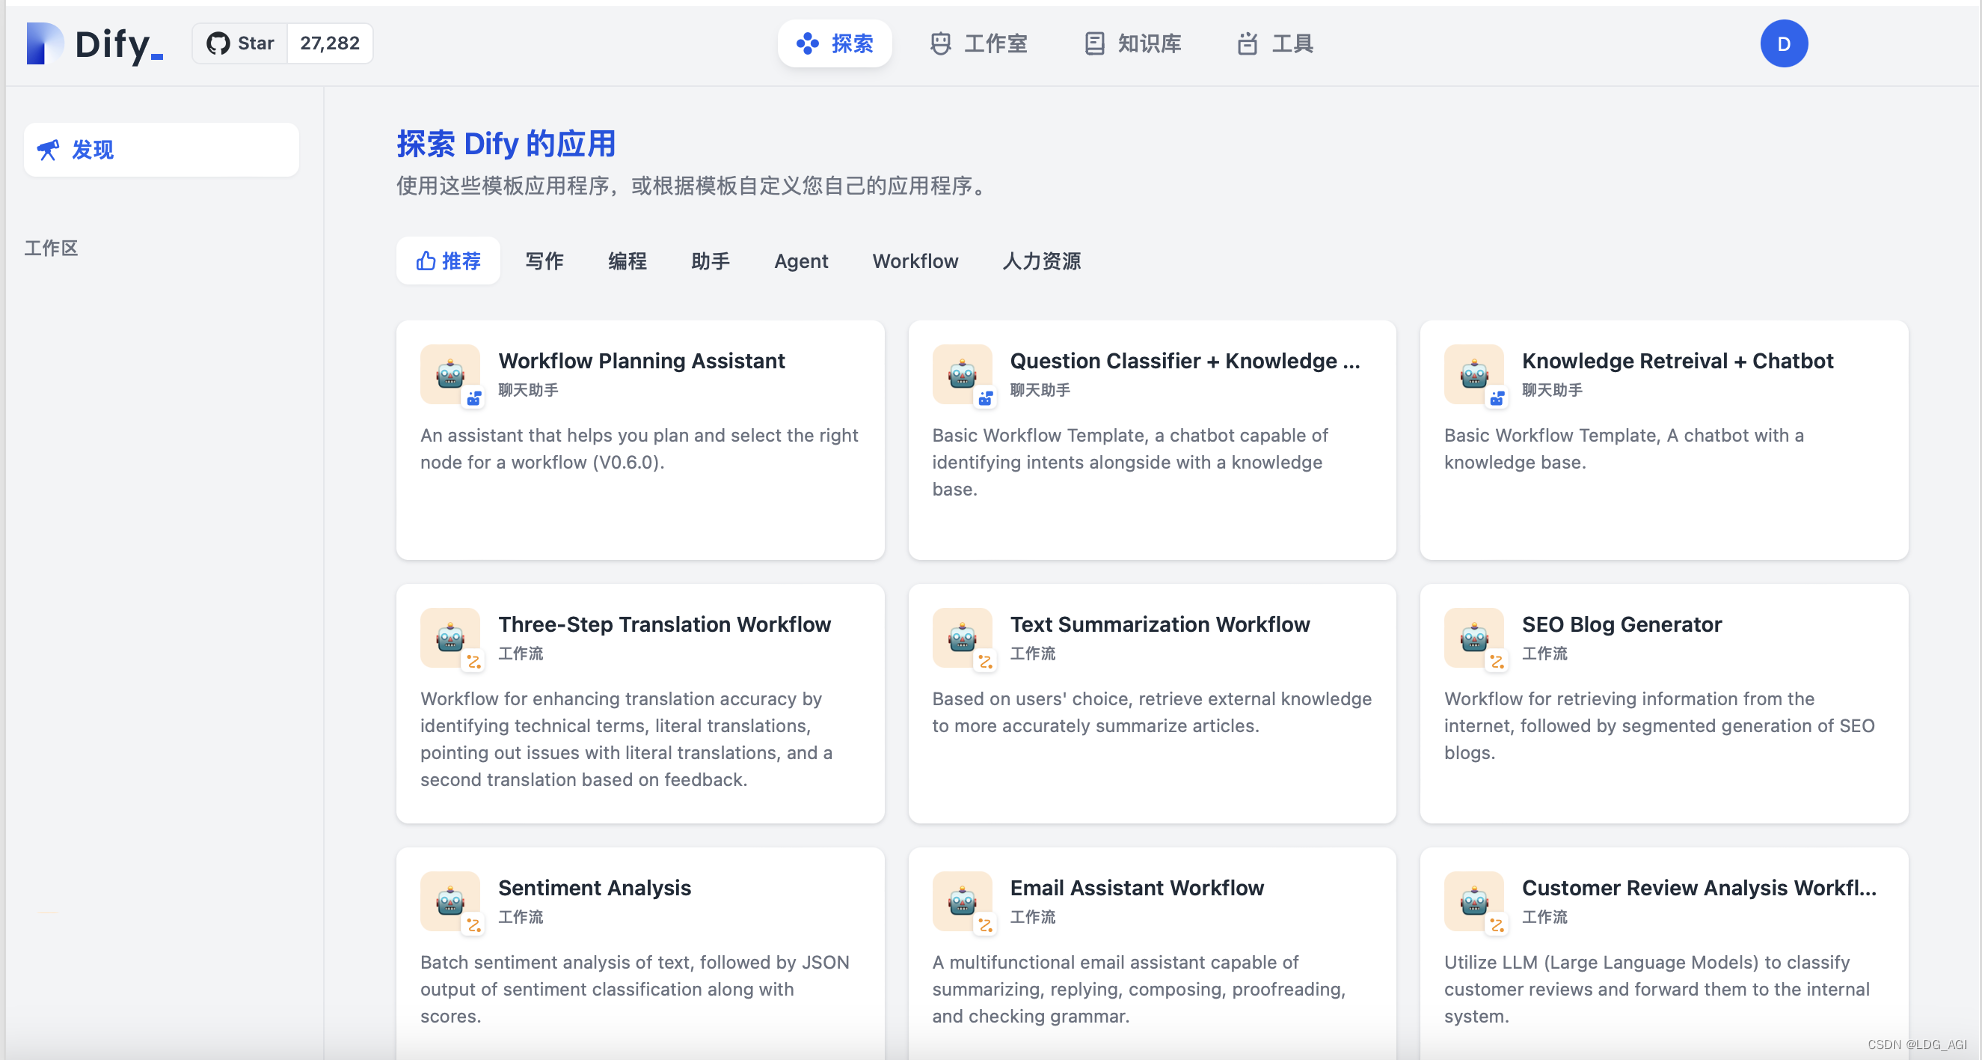Click the 工作室 robot icon
This screenshot has height=1060, width=1982.
pyautogui.click(x=940, y=44)
